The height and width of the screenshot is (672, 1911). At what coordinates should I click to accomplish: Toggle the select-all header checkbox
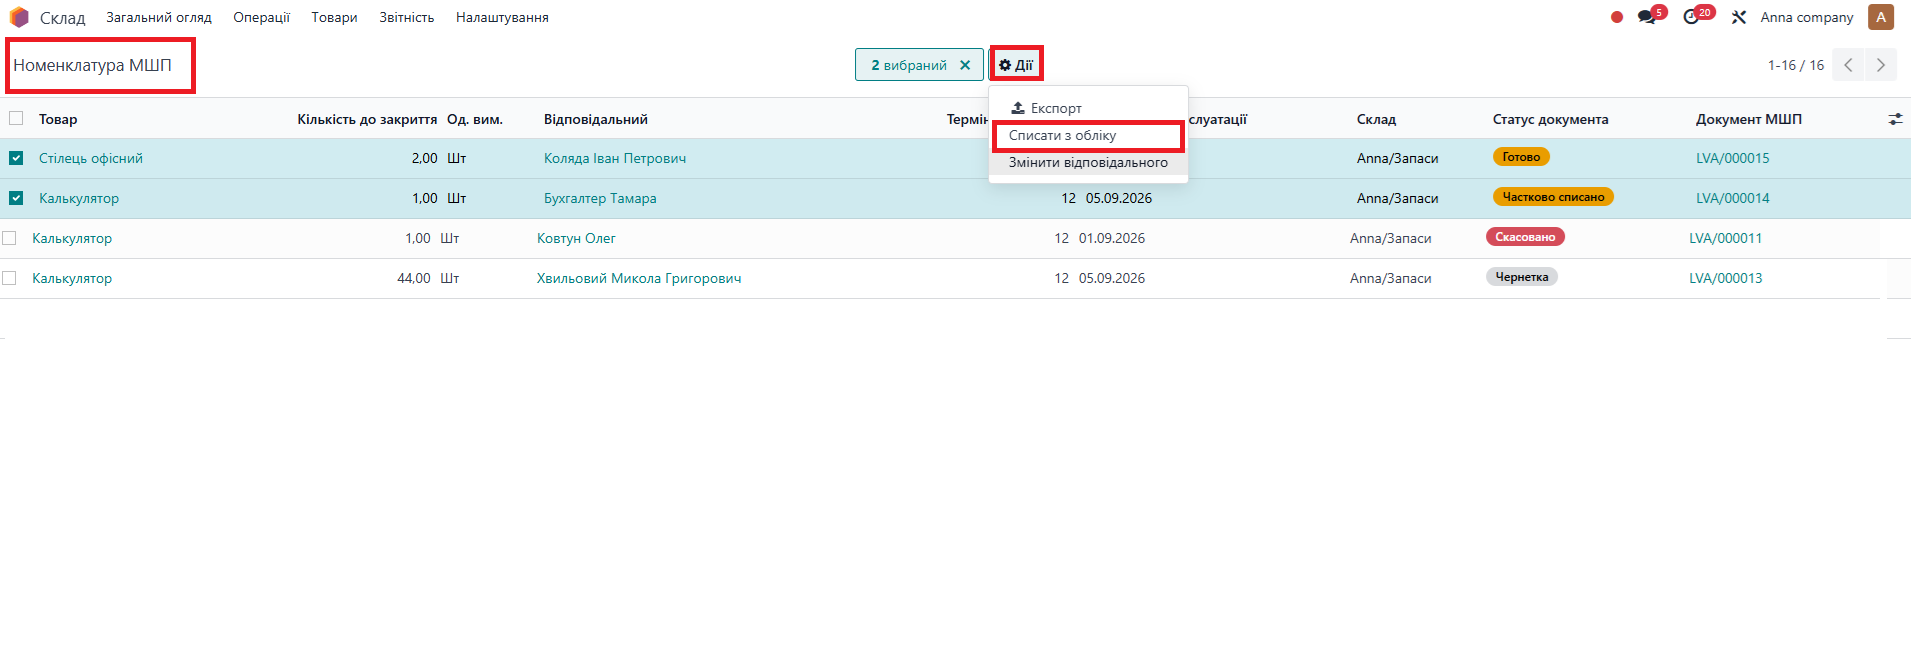pyautogui.click(x=16, y=119)
